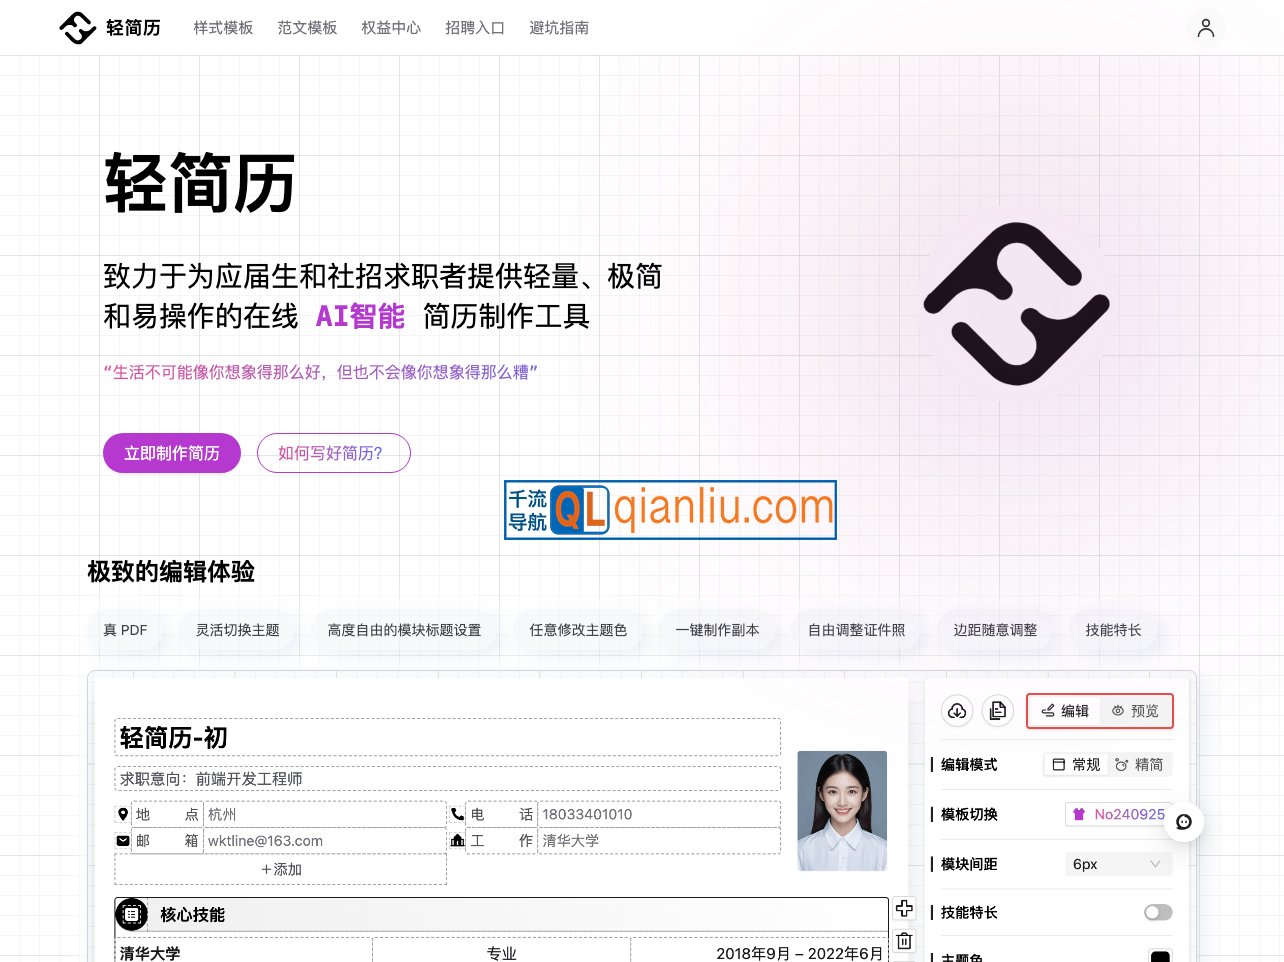This screenshot has width=1284, height=962.
Task: Select the 常规 editing mode option
Action: tap(1076, 764)
